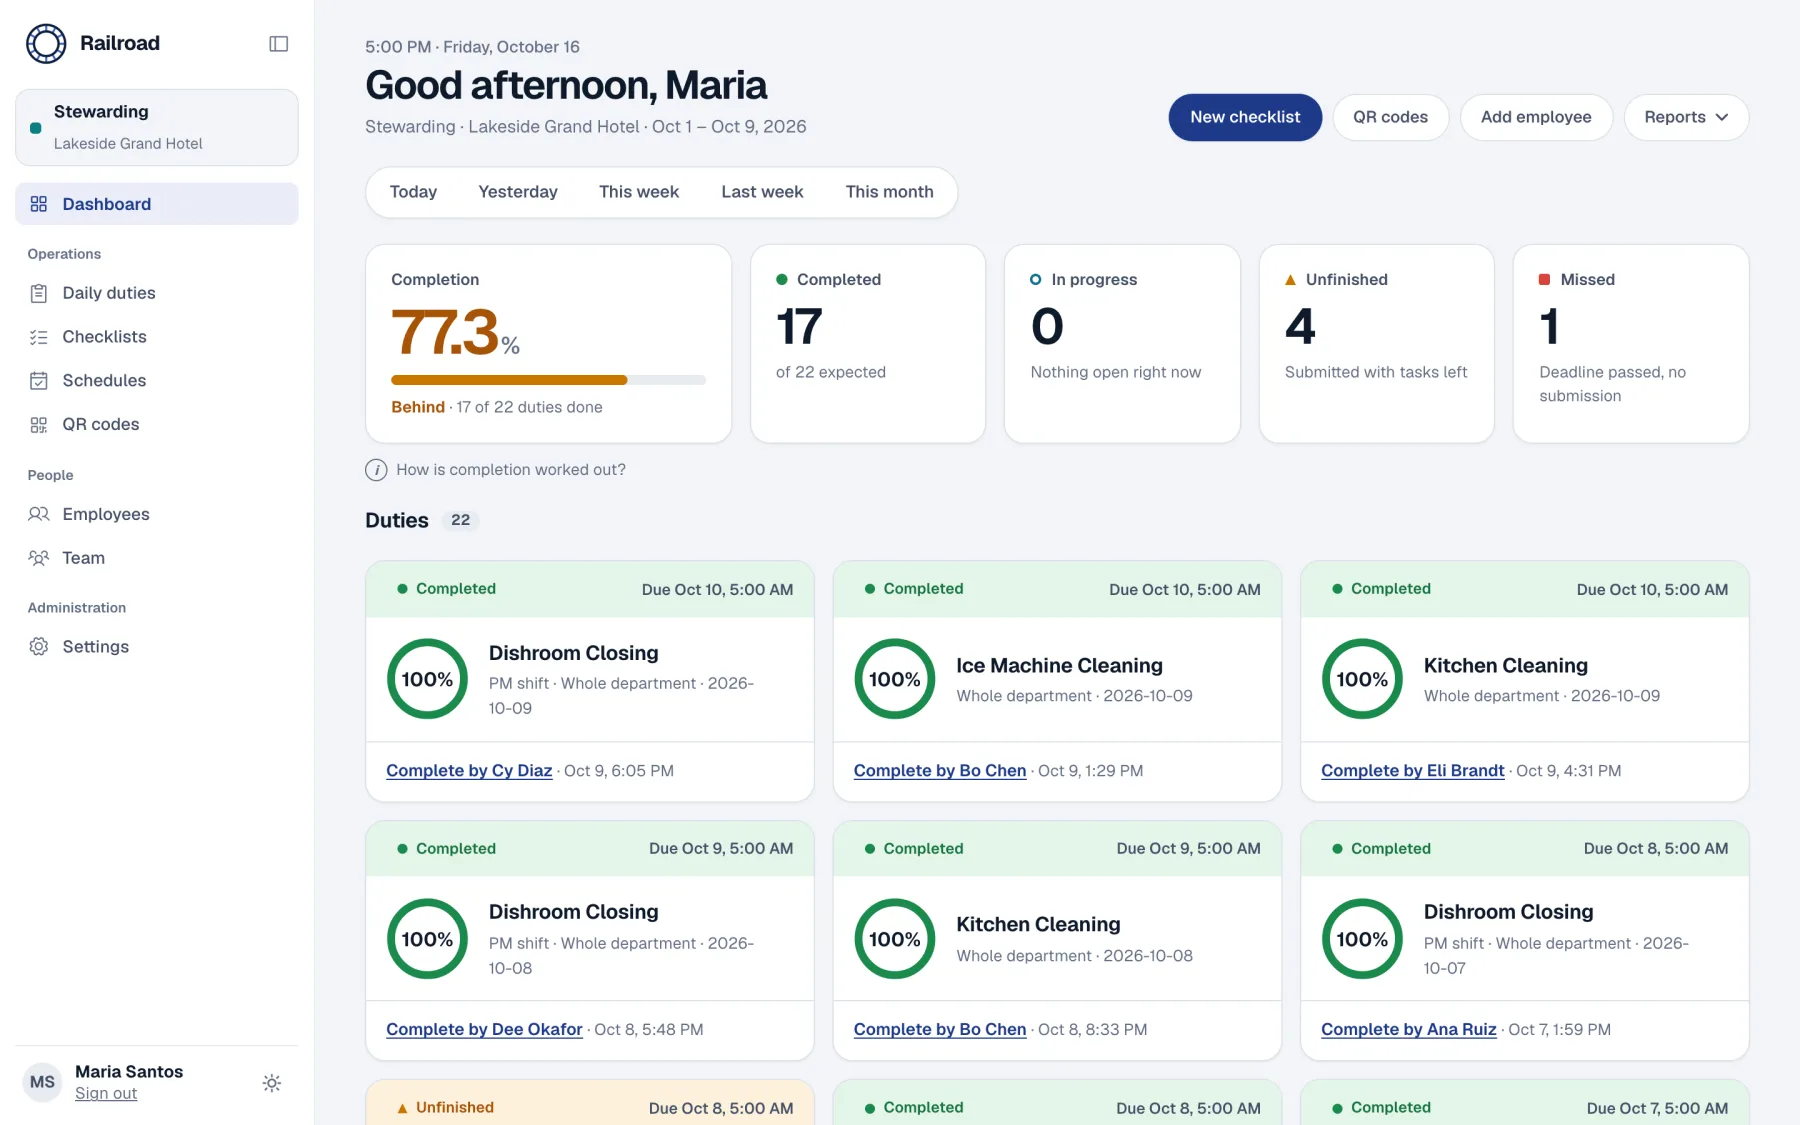Click the completion progress bar

click(548, 380)
